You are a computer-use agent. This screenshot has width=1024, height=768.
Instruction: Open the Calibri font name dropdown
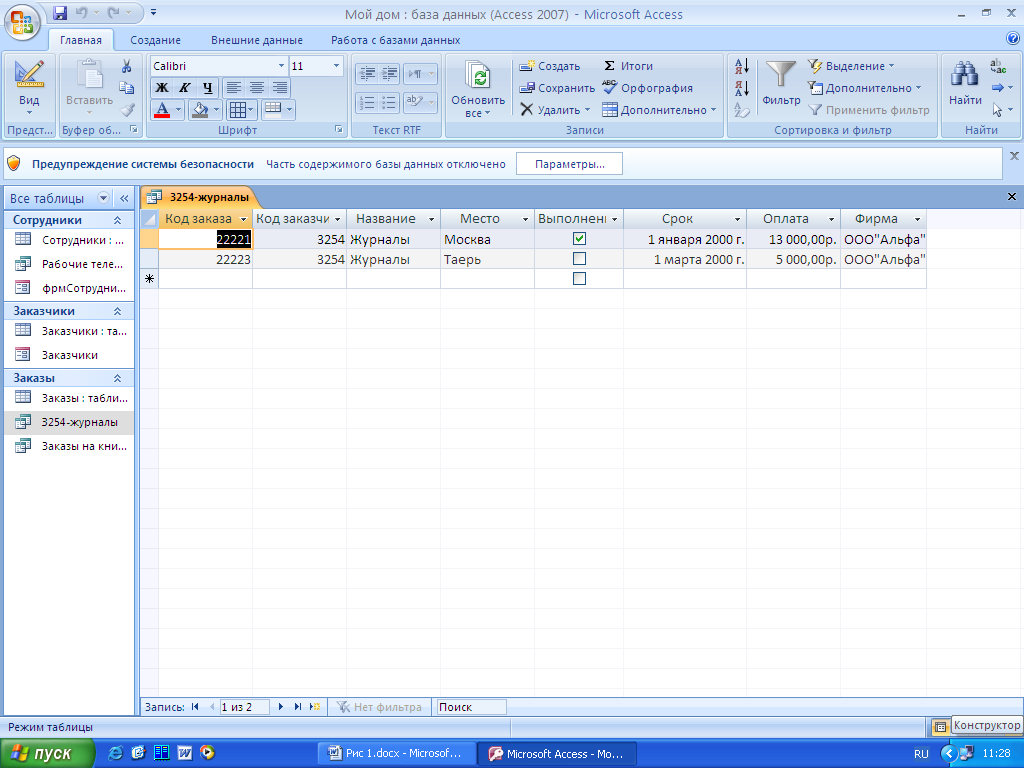[281, 66]
